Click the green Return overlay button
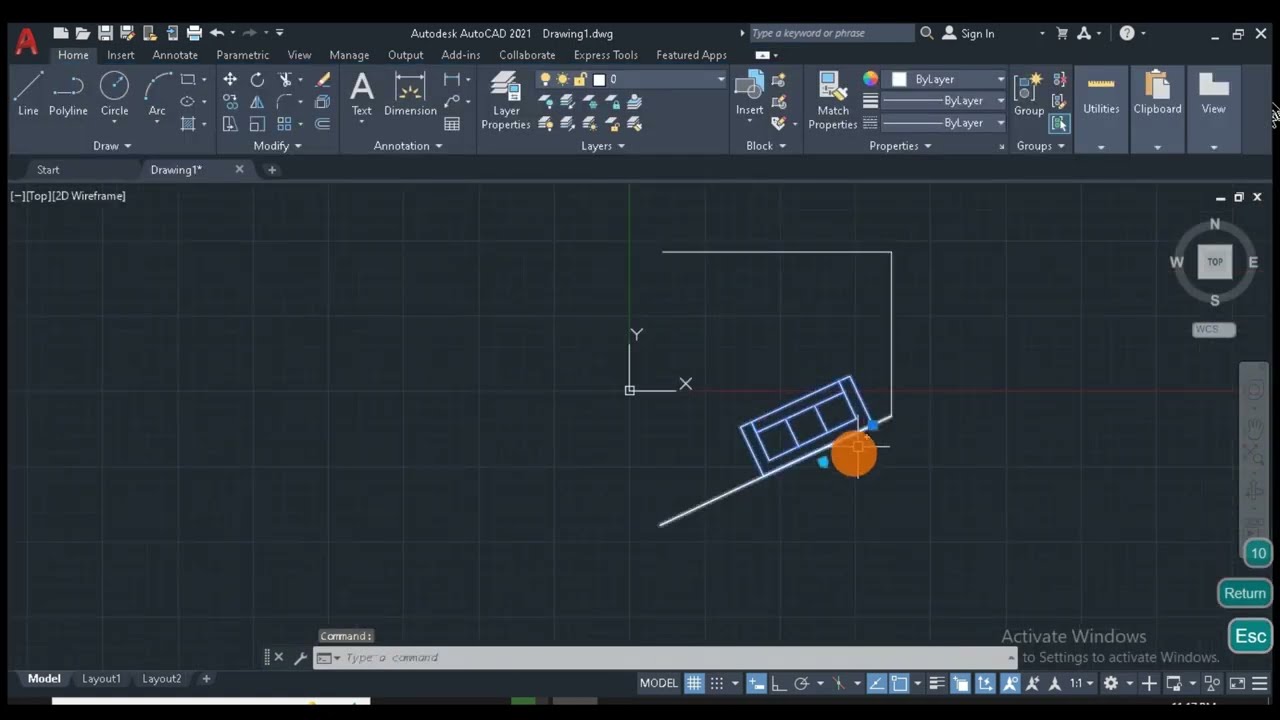Viewport: 1280px width, 720px height. (1244, 593)
